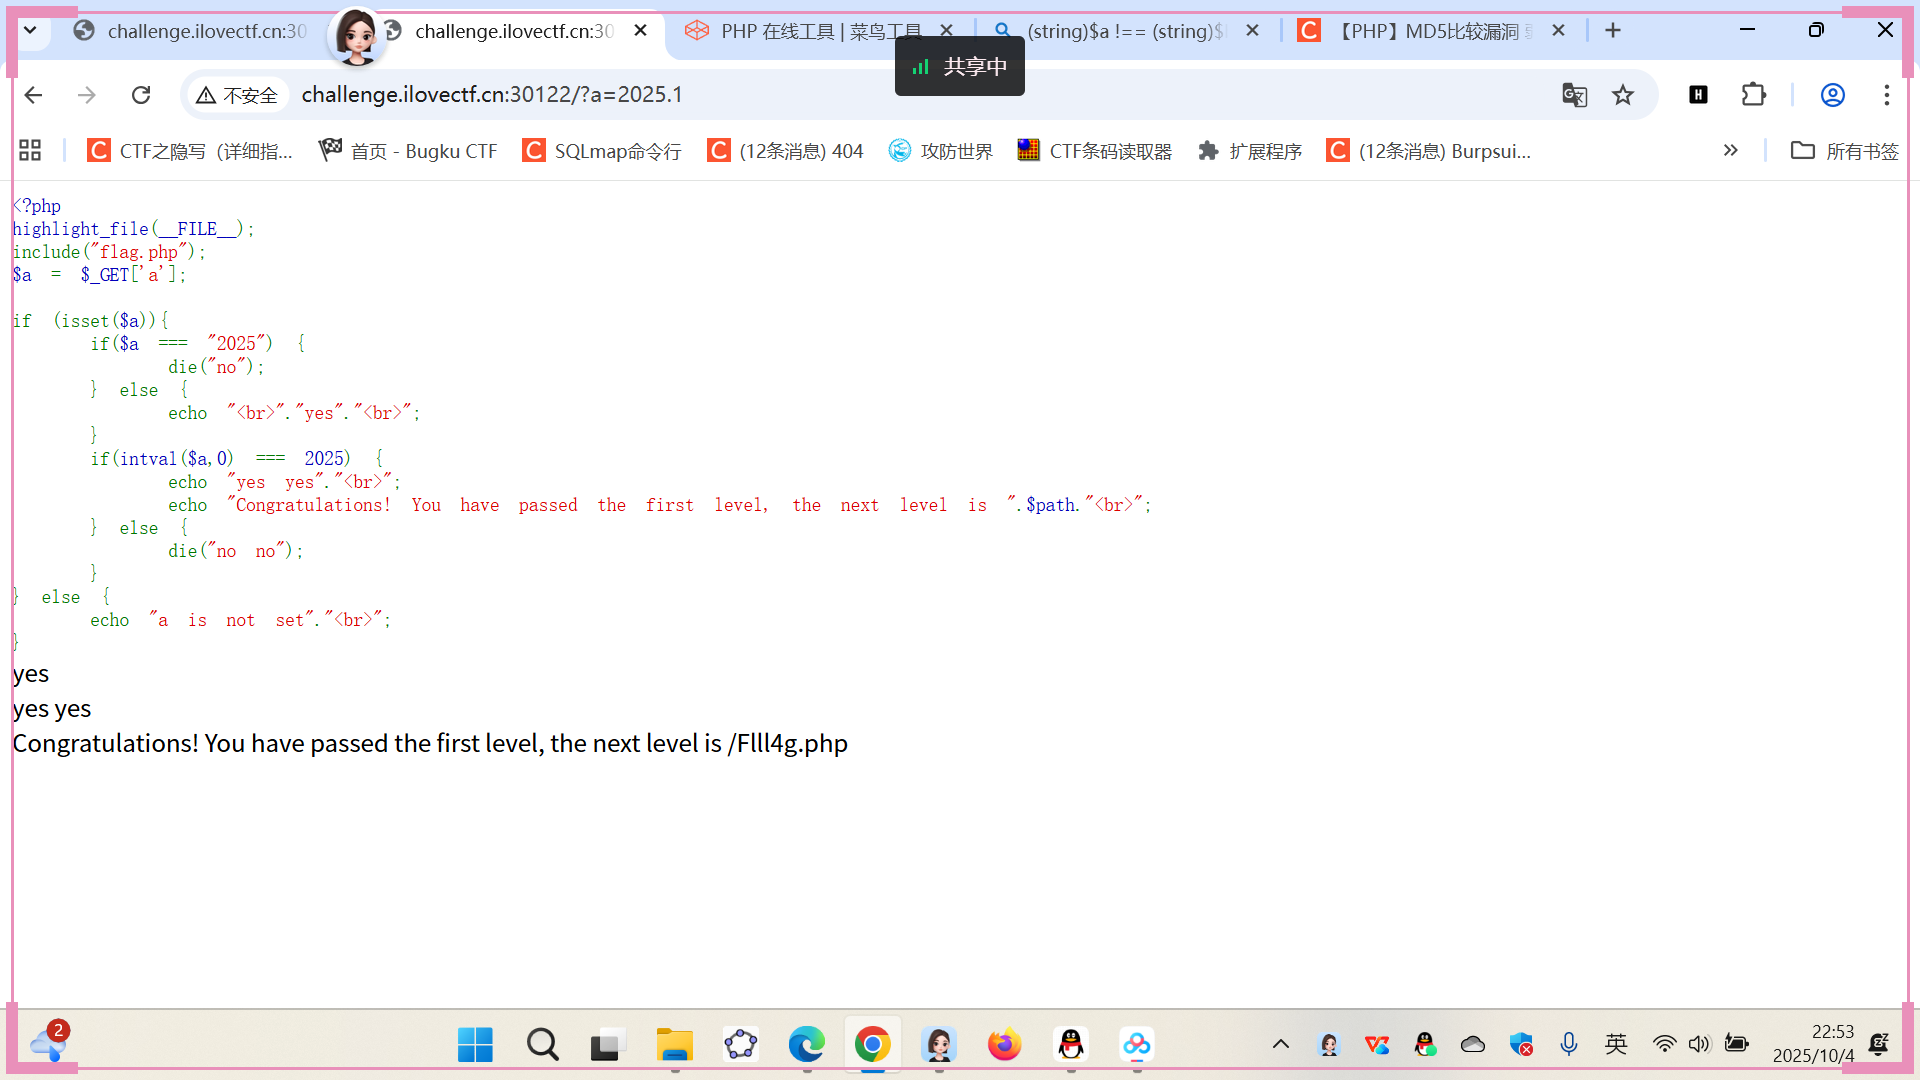Open the translate page icon
1920x1080 pixels.
tap(1574, 95)
